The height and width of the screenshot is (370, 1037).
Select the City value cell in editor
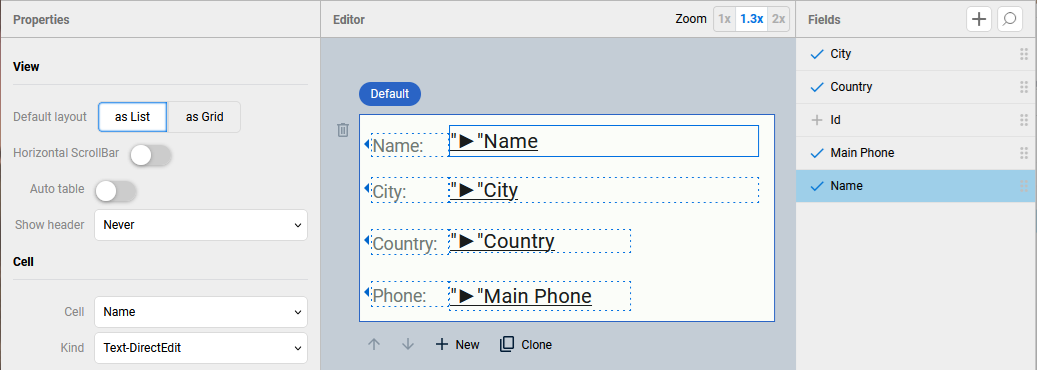point(604,190)
